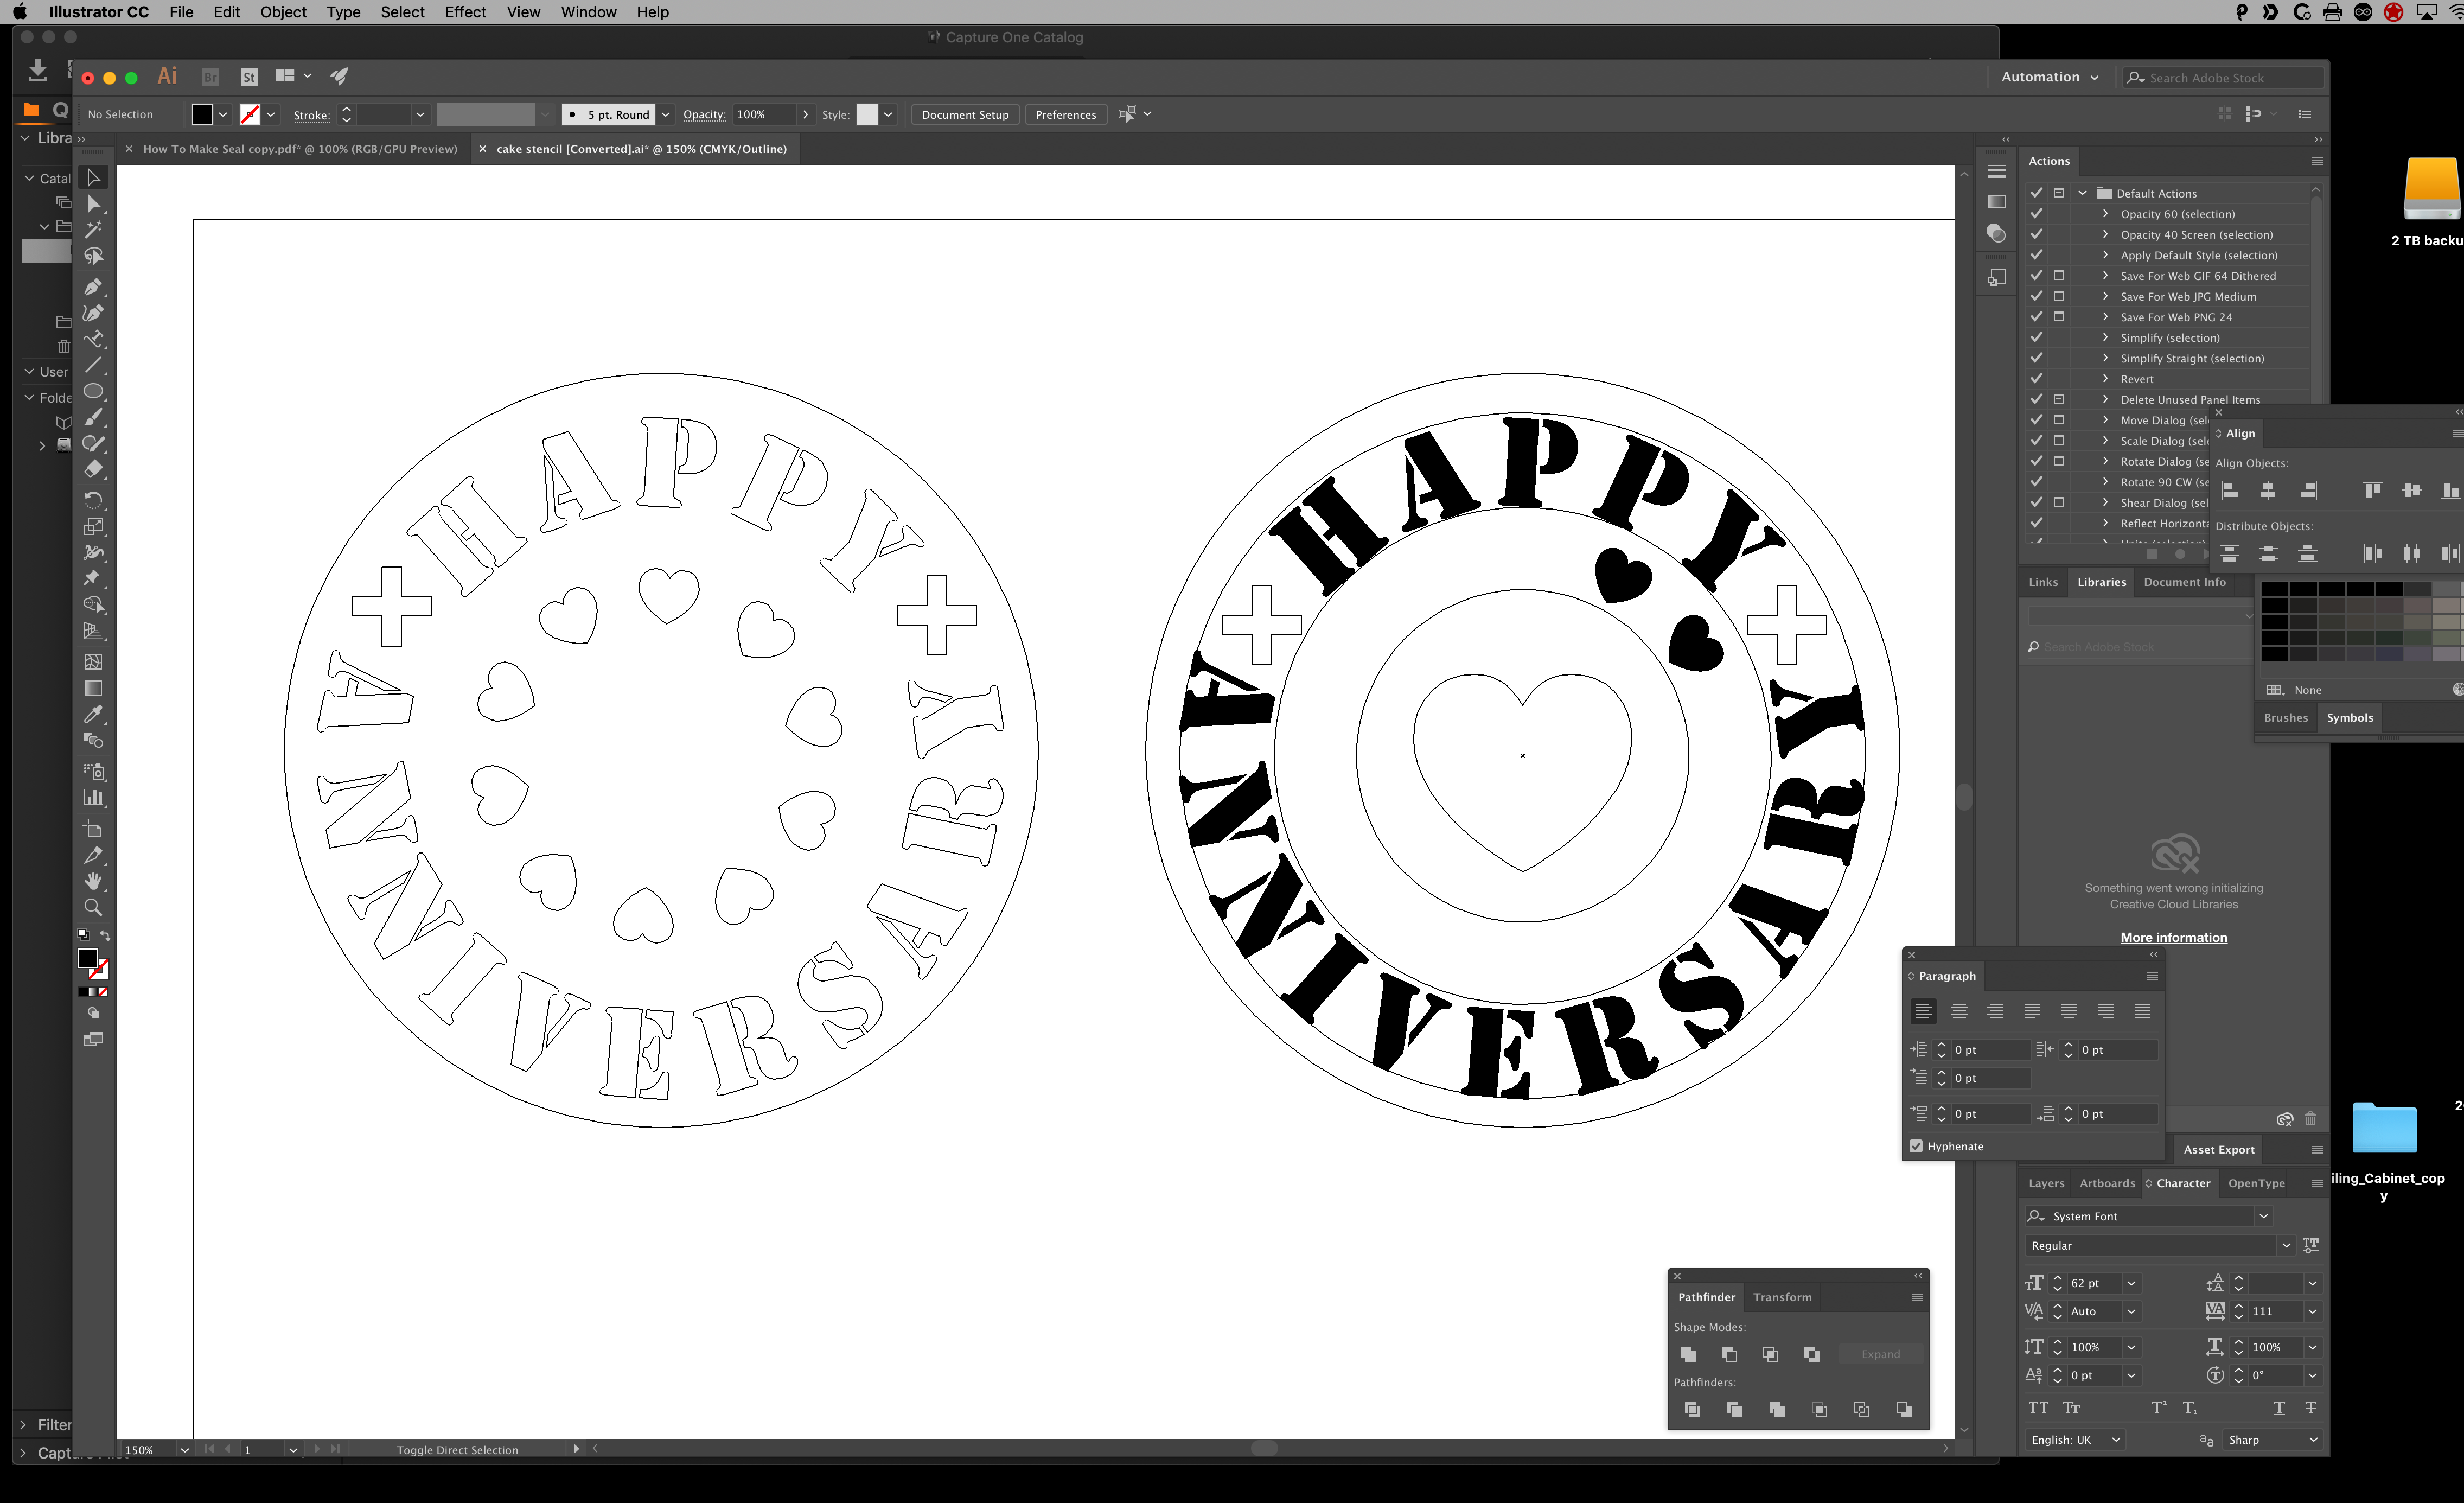2464x1503 pixels.
Task: Select the Magic Wand tool
Action: pyautogui.click(x=93, y=230)
